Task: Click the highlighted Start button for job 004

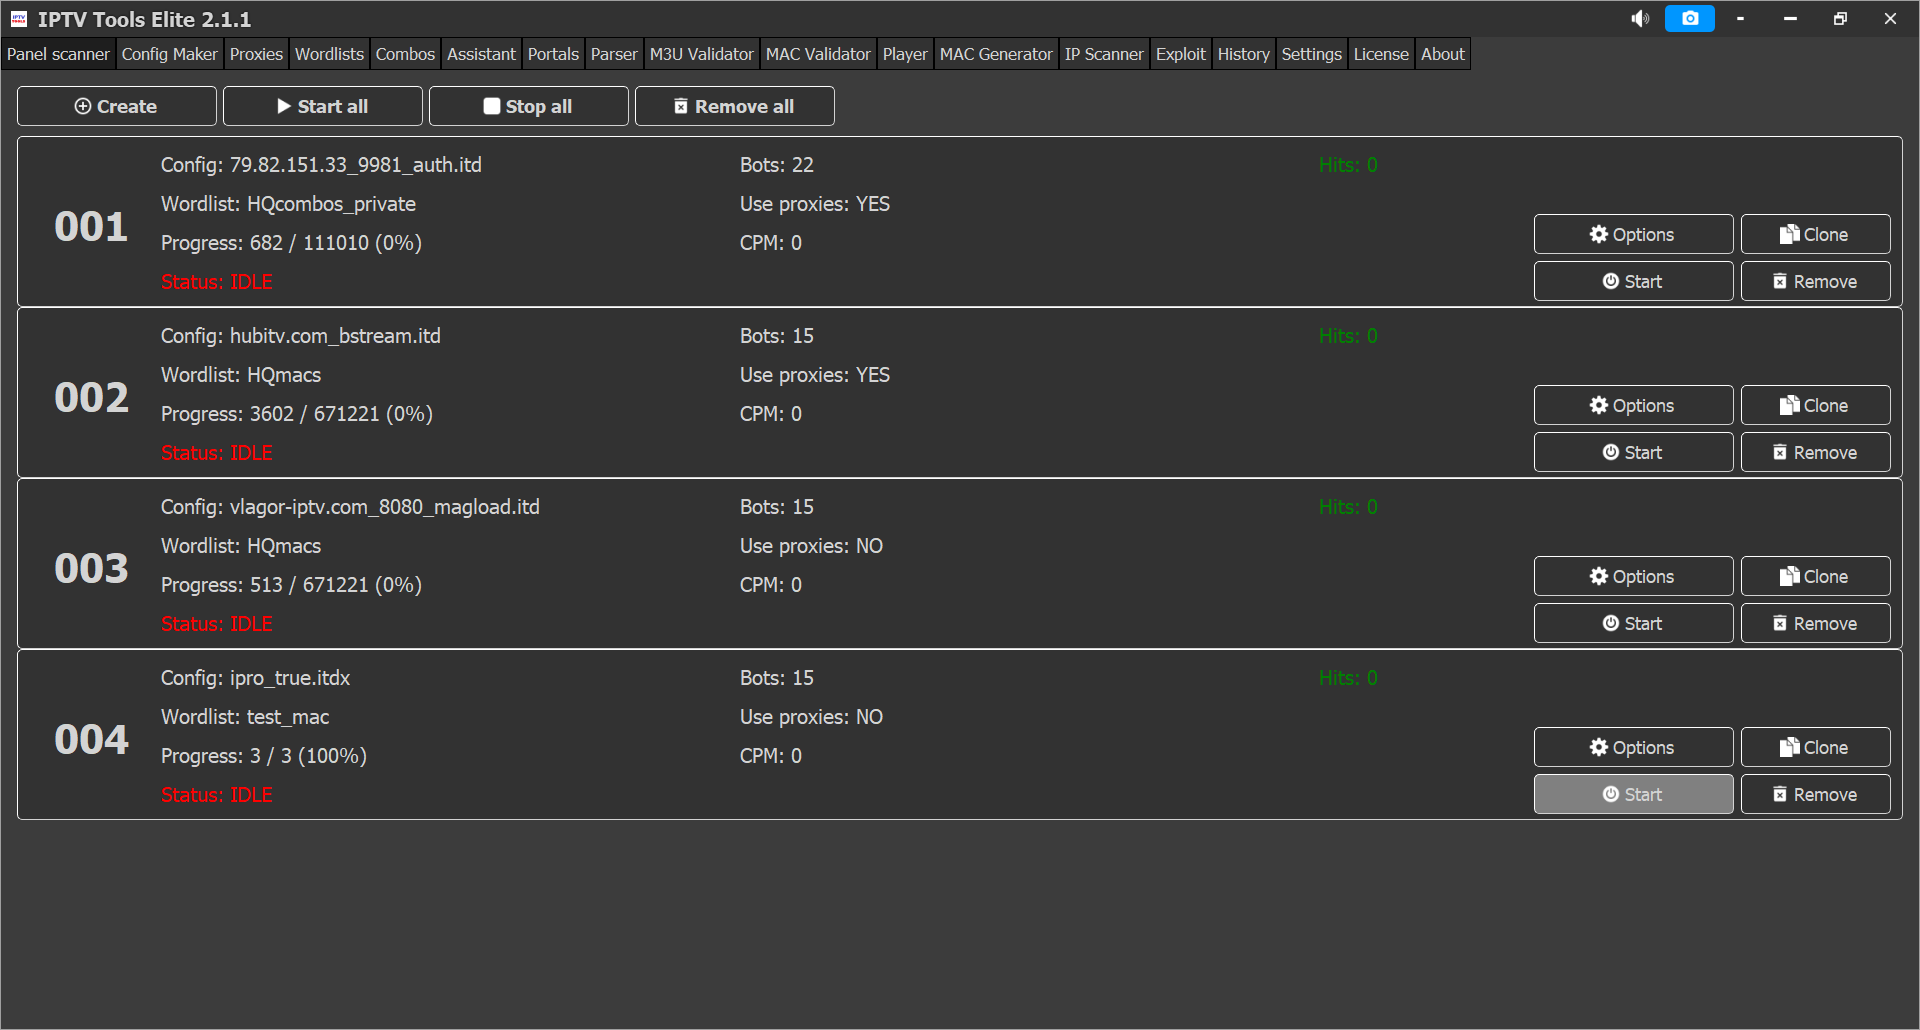Action: [1632, 794]
